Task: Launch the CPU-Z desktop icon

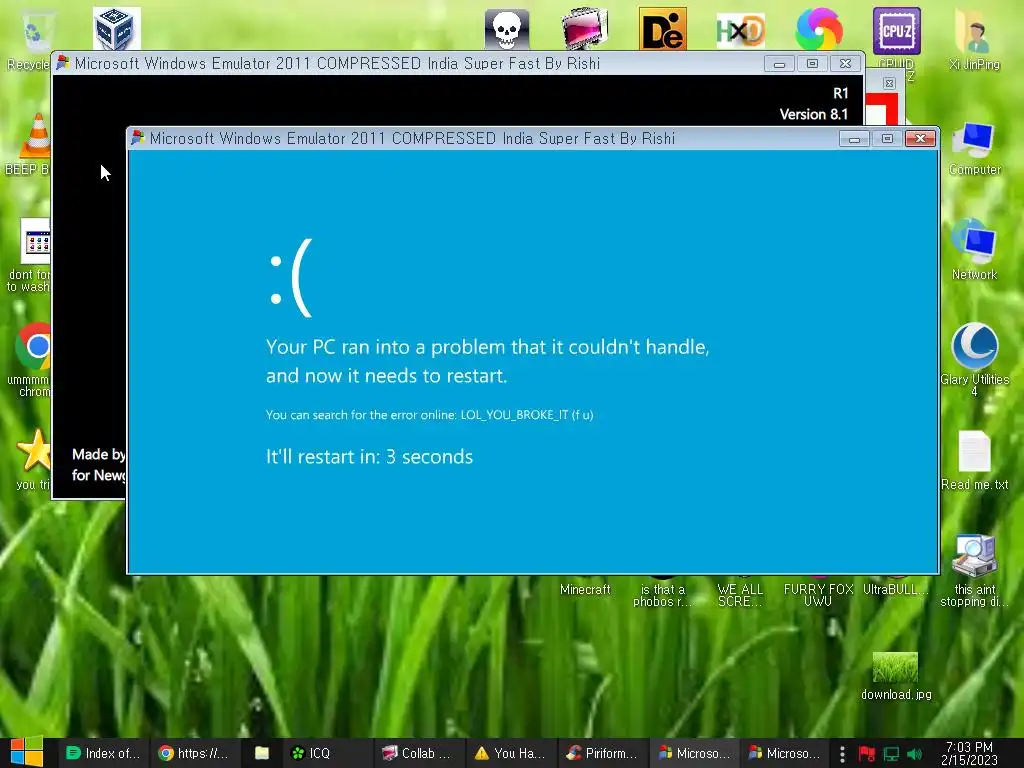Action: coord(897,31)
